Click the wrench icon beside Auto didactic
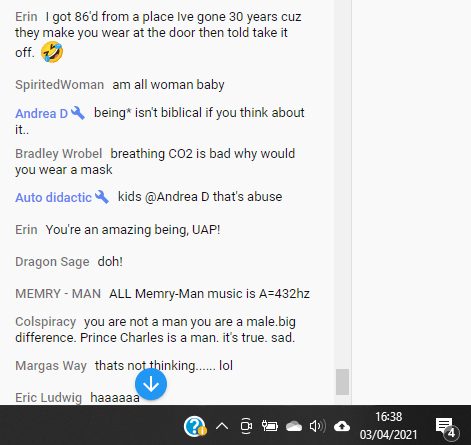 pyautogui.click(x=102, y=197)
